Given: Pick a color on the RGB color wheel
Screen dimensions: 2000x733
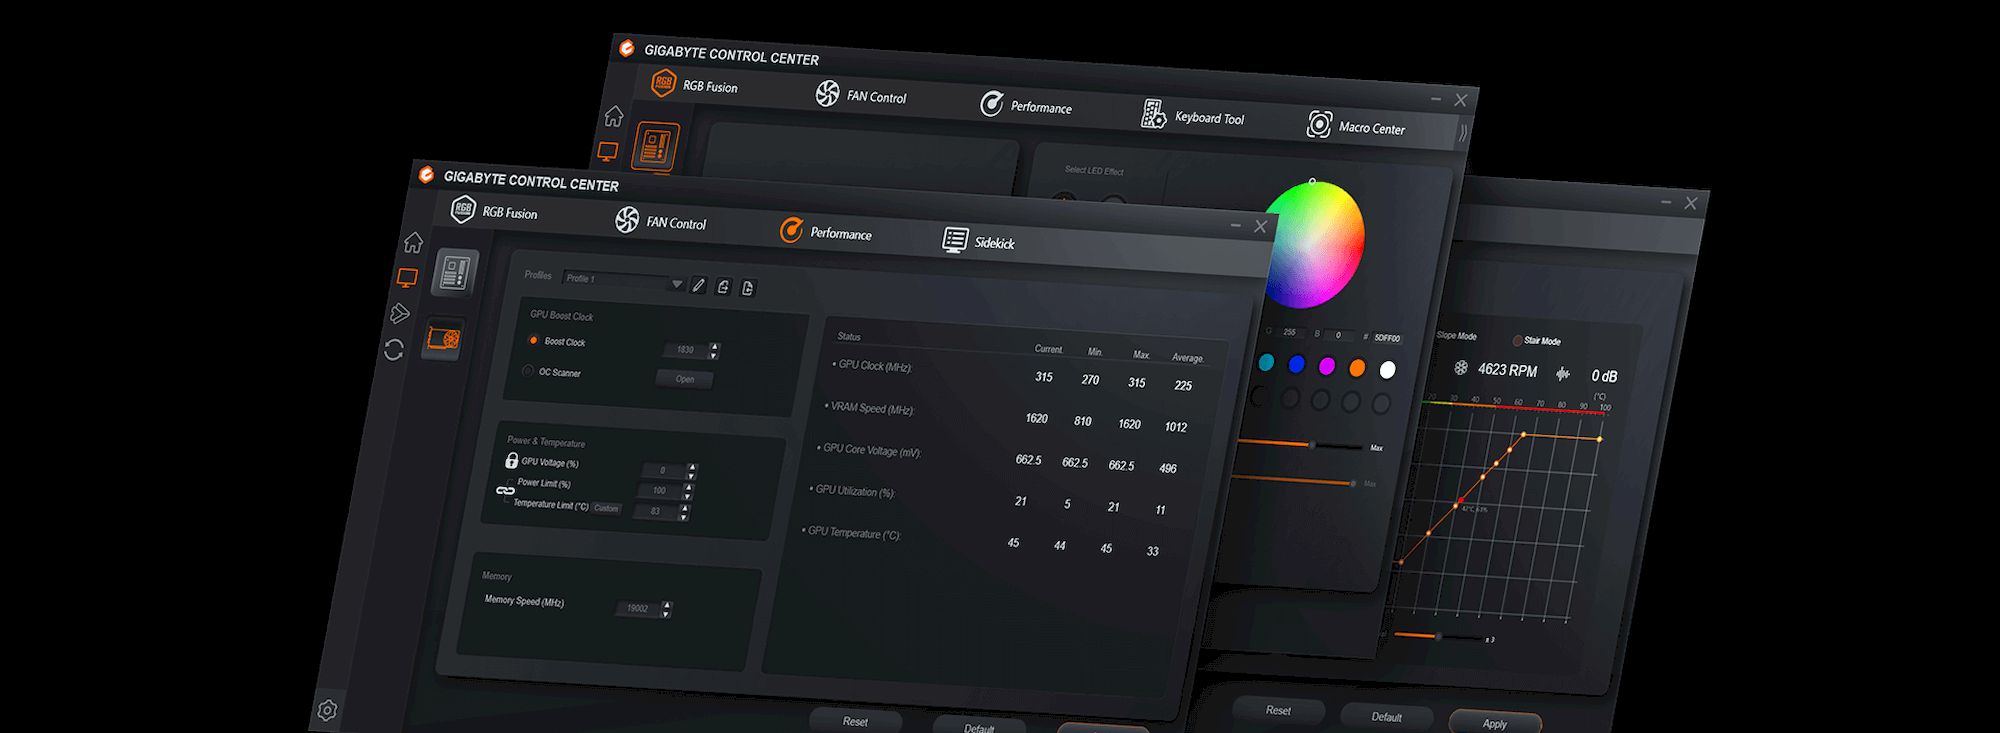Looking at the screenshot, I should (x=1316, y=243).
